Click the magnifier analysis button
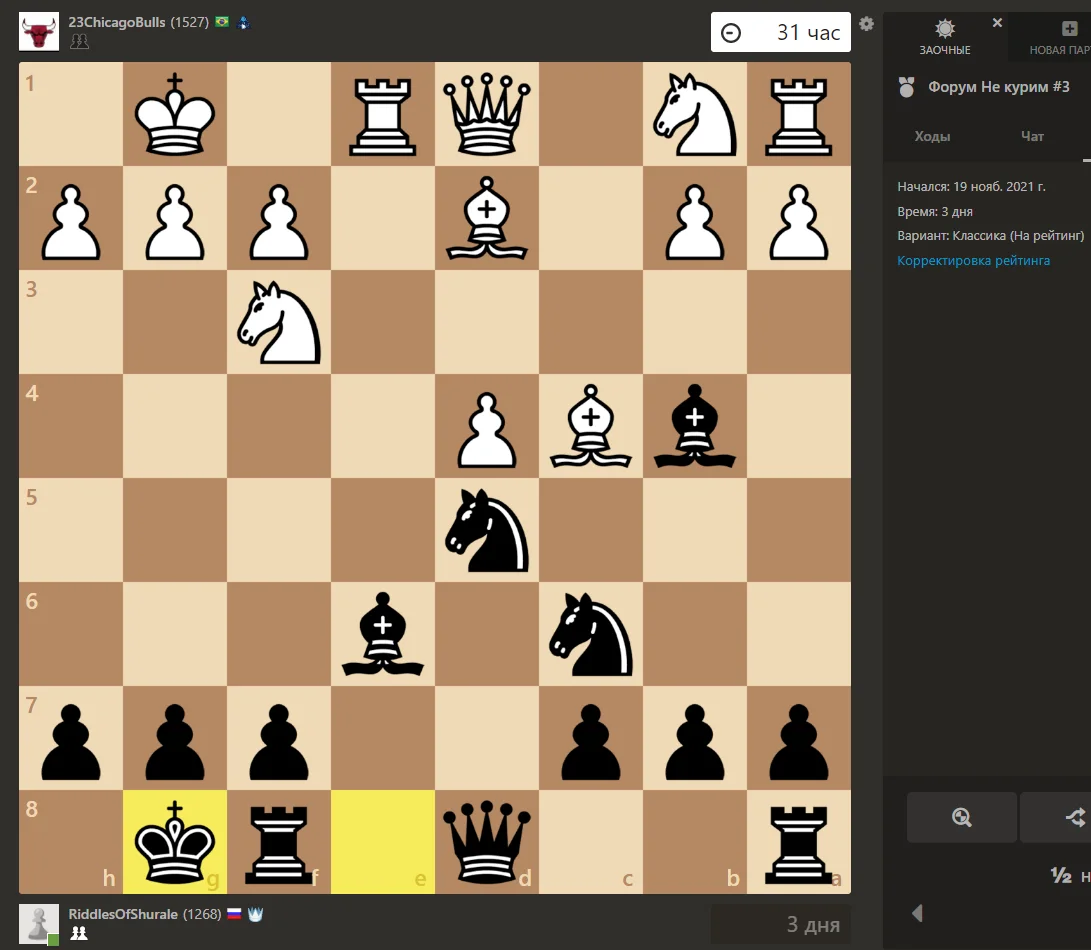This screenshot has width=1091, height=950. [962, 817]
